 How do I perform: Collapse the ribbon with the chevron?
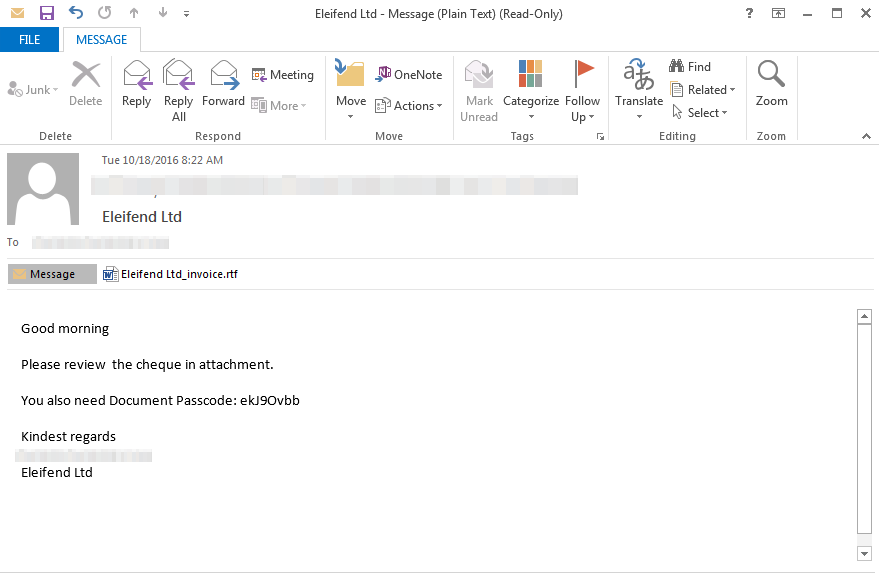866,136
